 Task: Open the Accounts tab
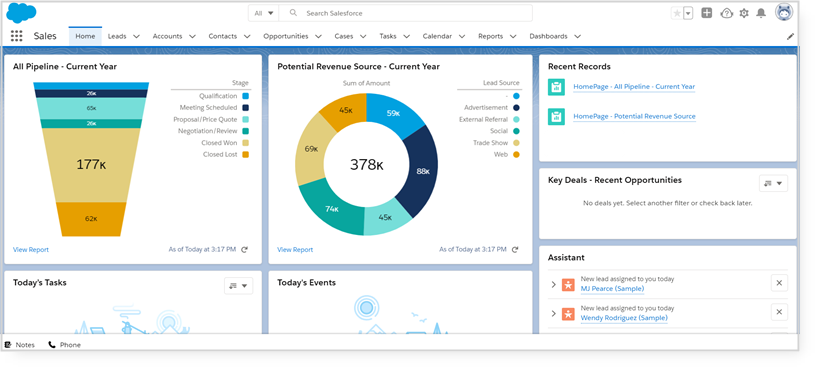click(167, 36)
